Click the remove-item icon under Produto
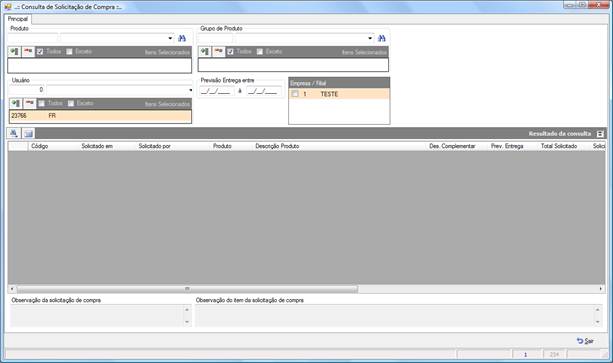 click(28, 52)
